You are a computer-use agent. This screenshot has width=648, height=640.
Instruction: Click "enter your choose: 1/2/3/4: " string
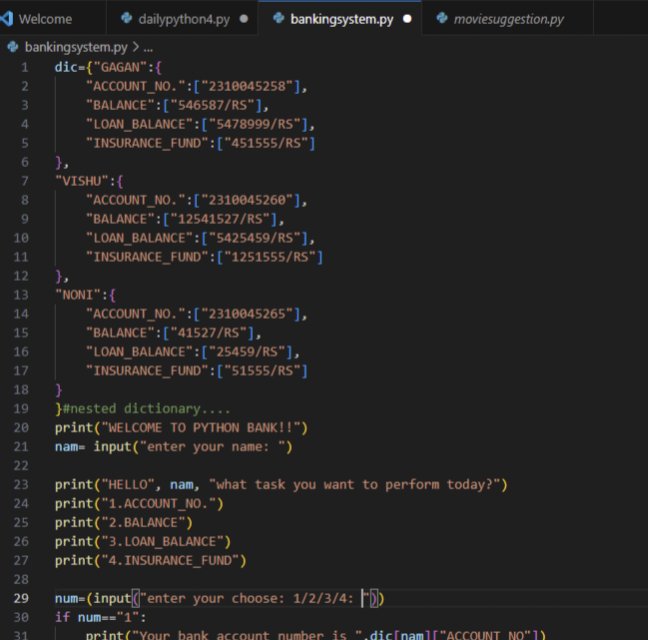255,599
